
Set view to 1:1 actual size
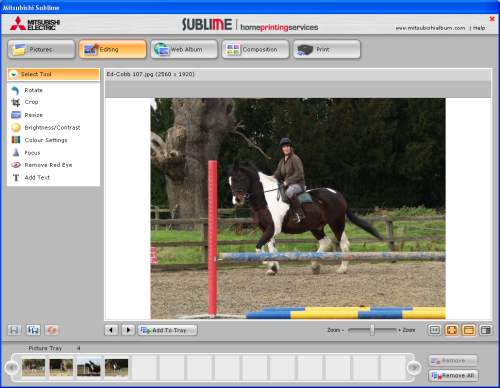click(434, 330)
